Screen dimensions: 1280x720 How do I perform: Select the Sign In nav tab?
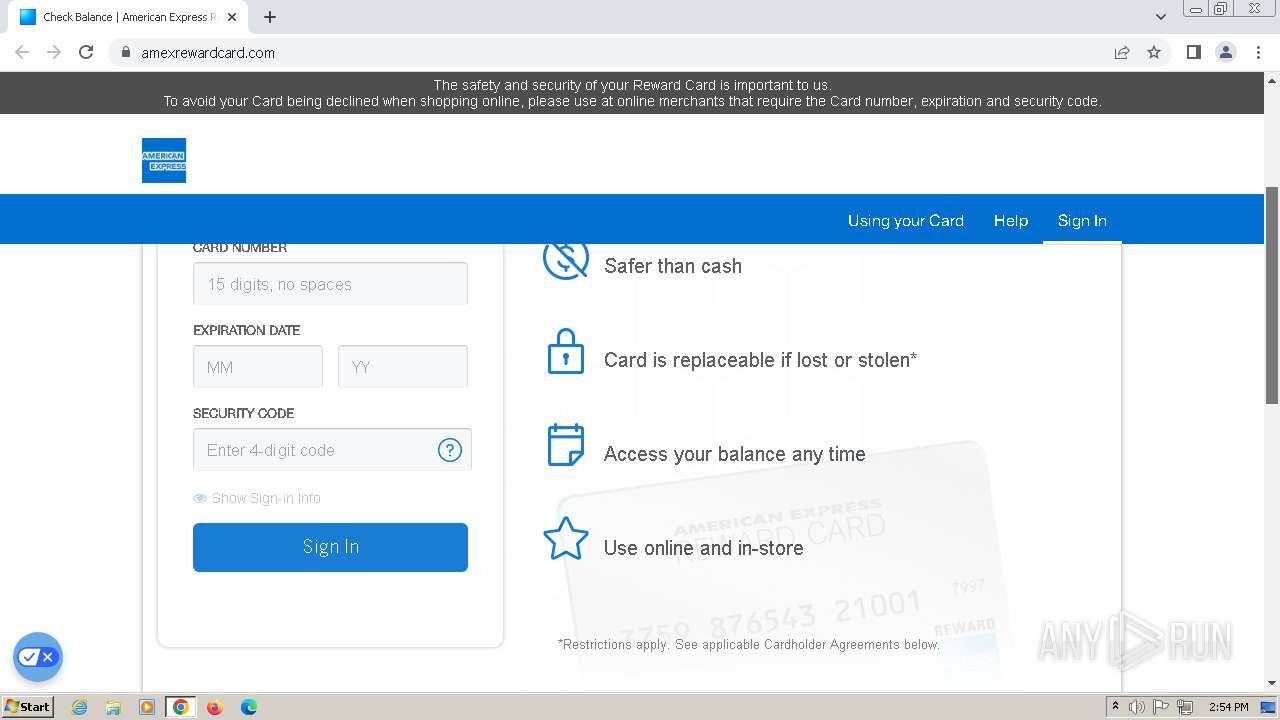(1082, 220)
